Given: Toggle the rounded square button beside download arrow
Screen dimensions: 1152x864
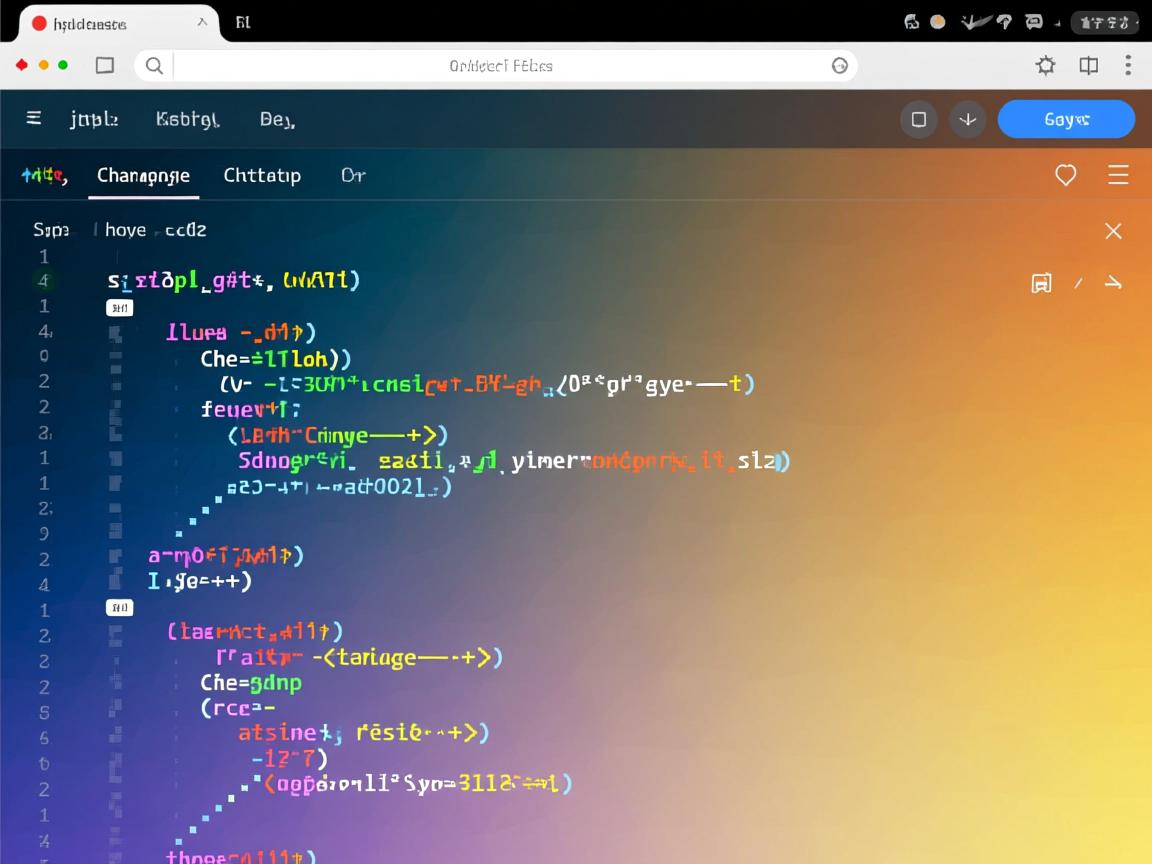Looking at the screenshot, I should (x=919, y=119).
